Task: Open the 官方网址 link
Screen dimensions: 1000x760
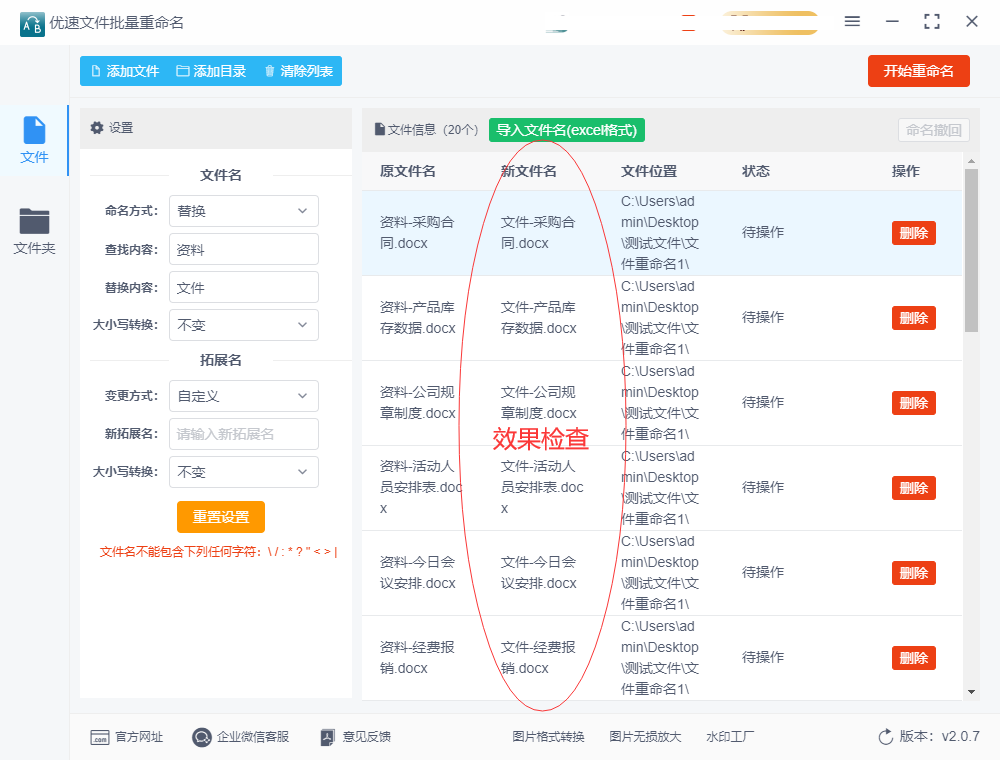Action: click(127, 737)
